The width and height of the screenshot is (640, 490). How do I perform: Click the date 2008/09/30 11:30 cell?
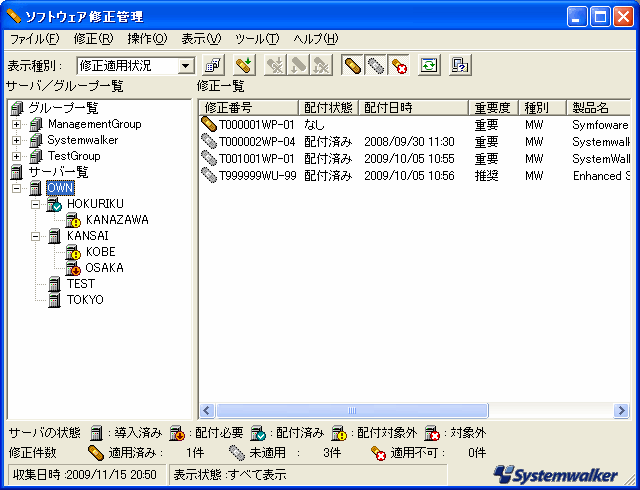409,142
